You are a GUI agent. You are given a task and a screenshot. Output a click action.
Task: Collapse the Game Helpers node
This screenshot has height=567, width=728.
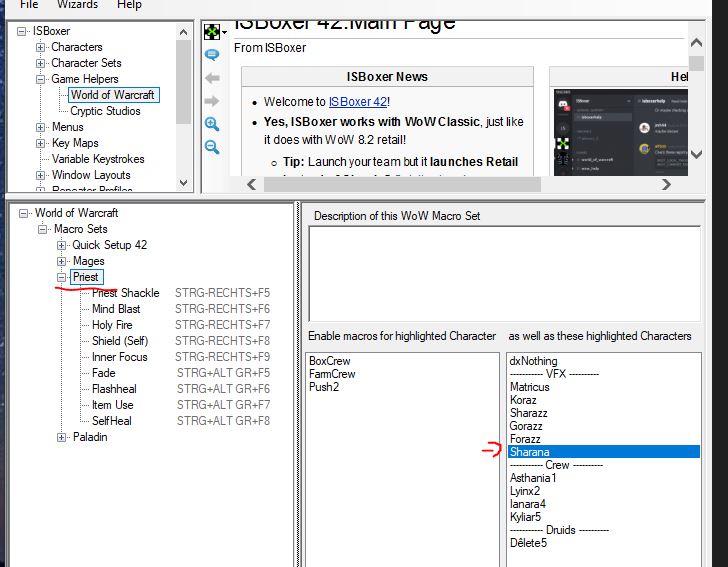click(40, 79)
